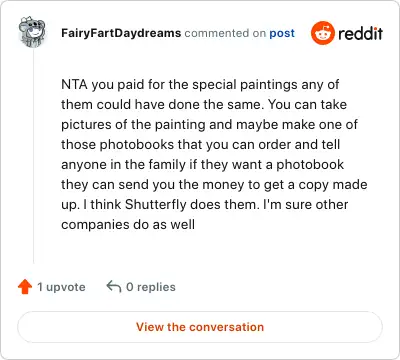The height and width of the screenshot is (360, 400).
Task: Click the word Shutterfly in the comment
Action: 155,204
